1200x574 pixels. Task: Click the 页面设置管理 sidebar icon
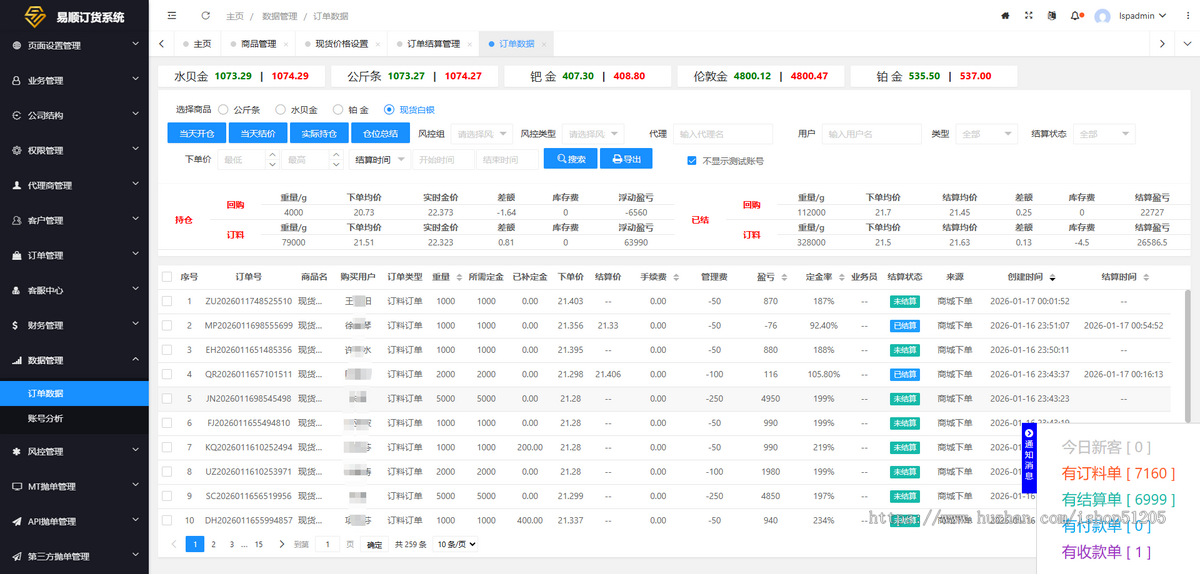tap(17, 45)
